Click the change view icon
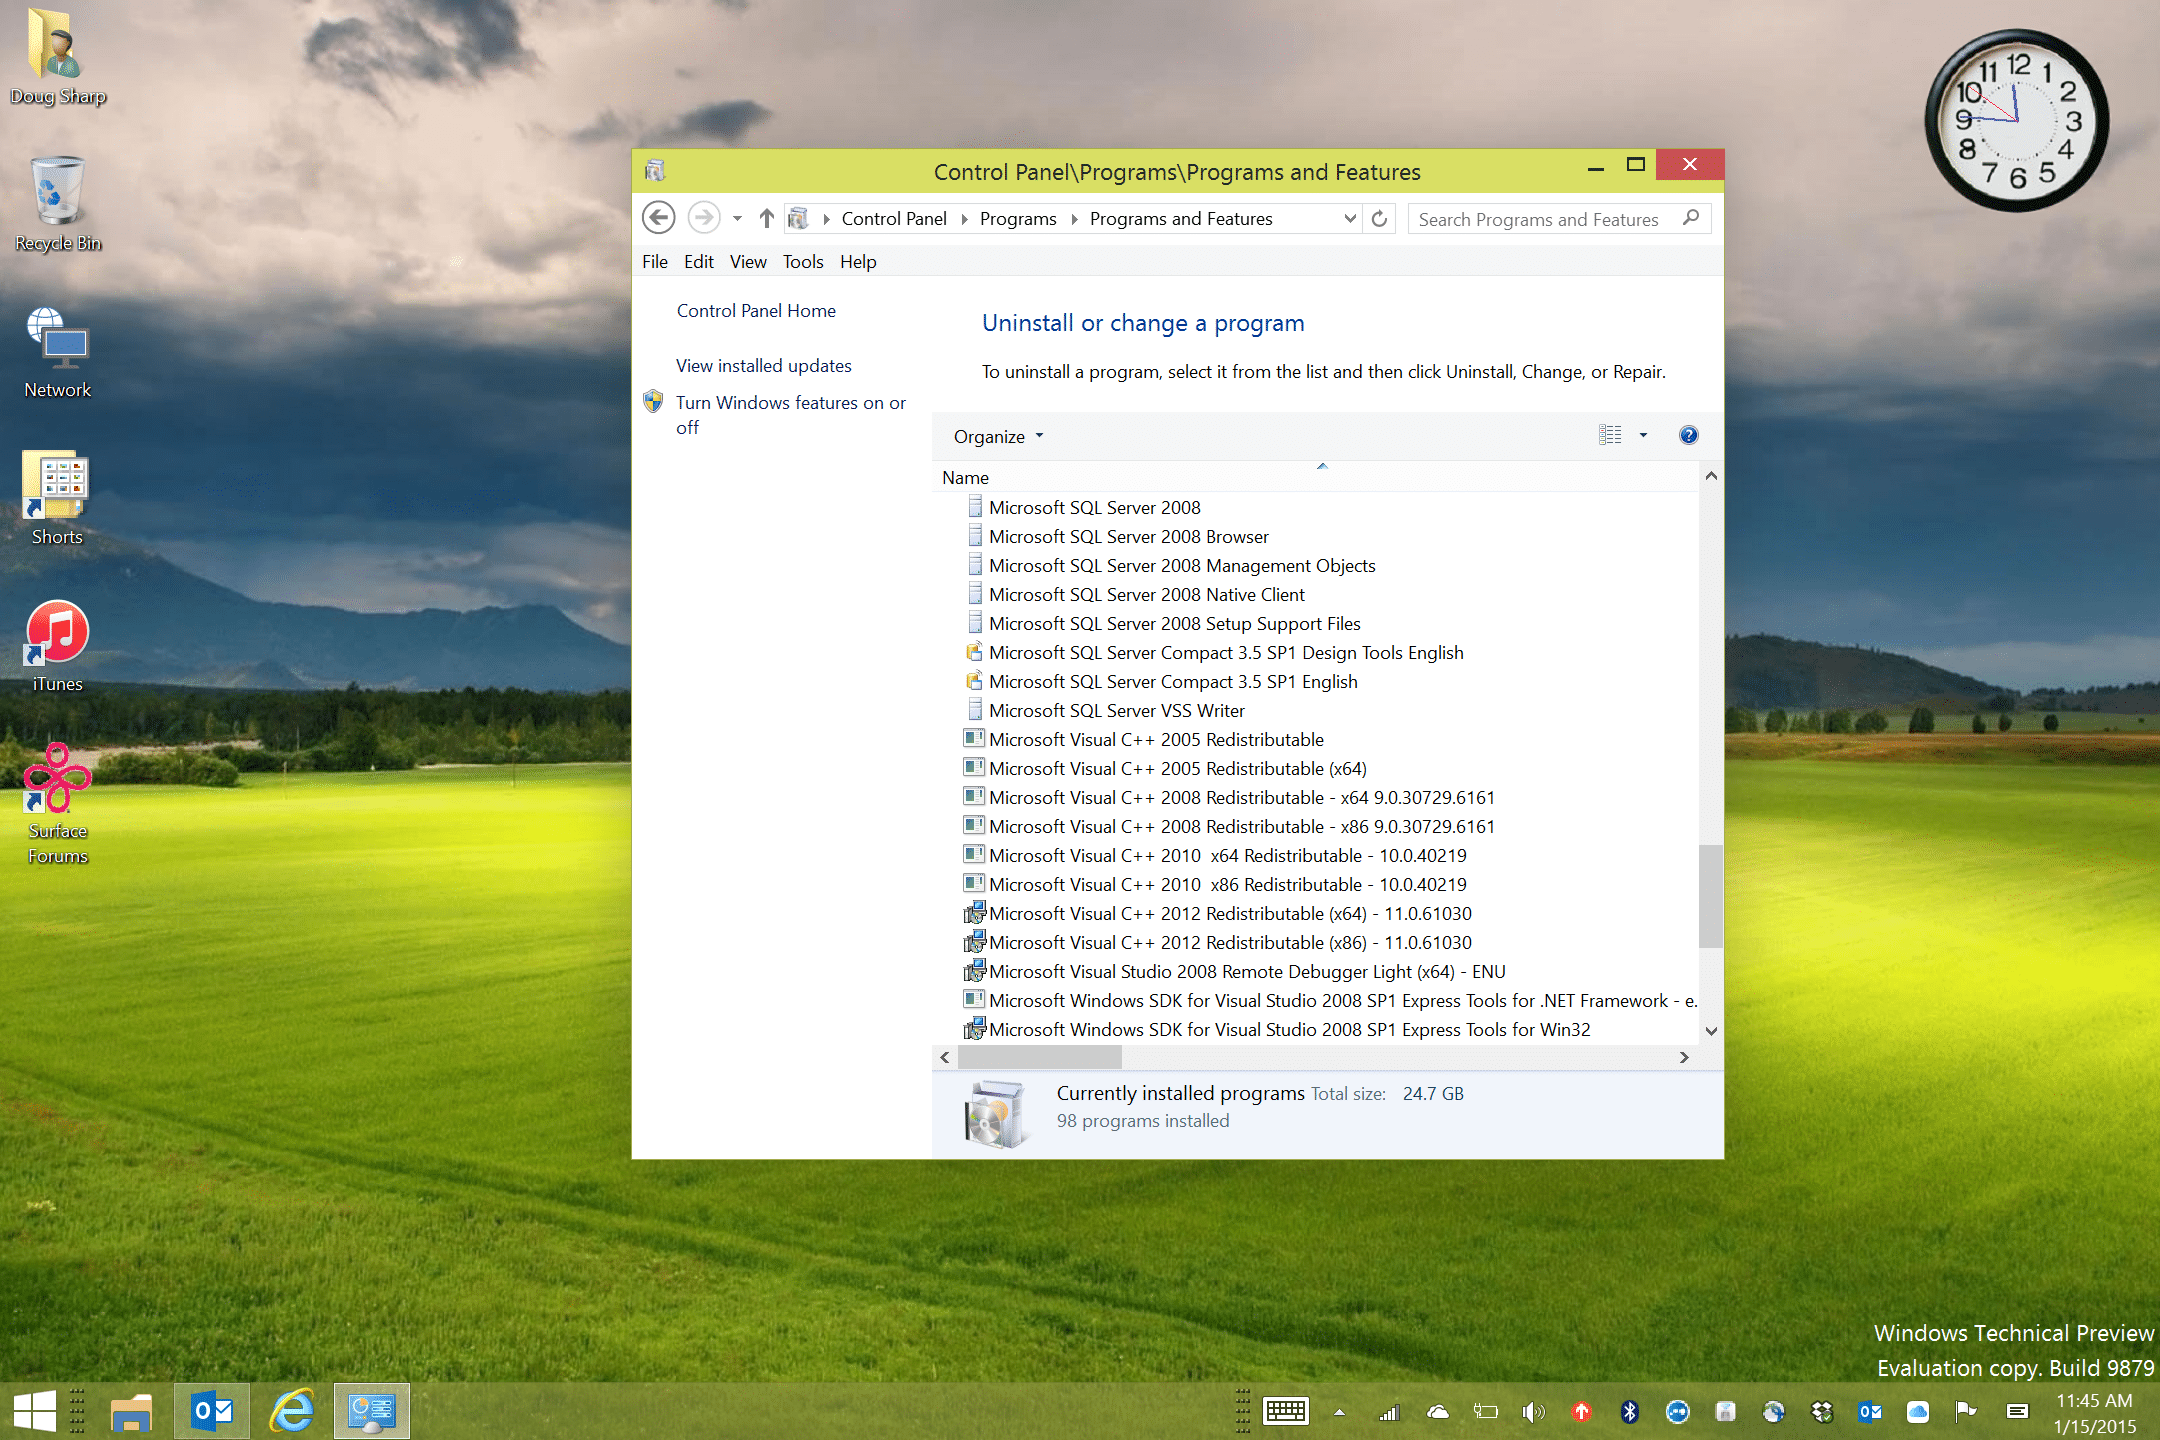The image size is (2160, 1440). (x=1610, y=435)
